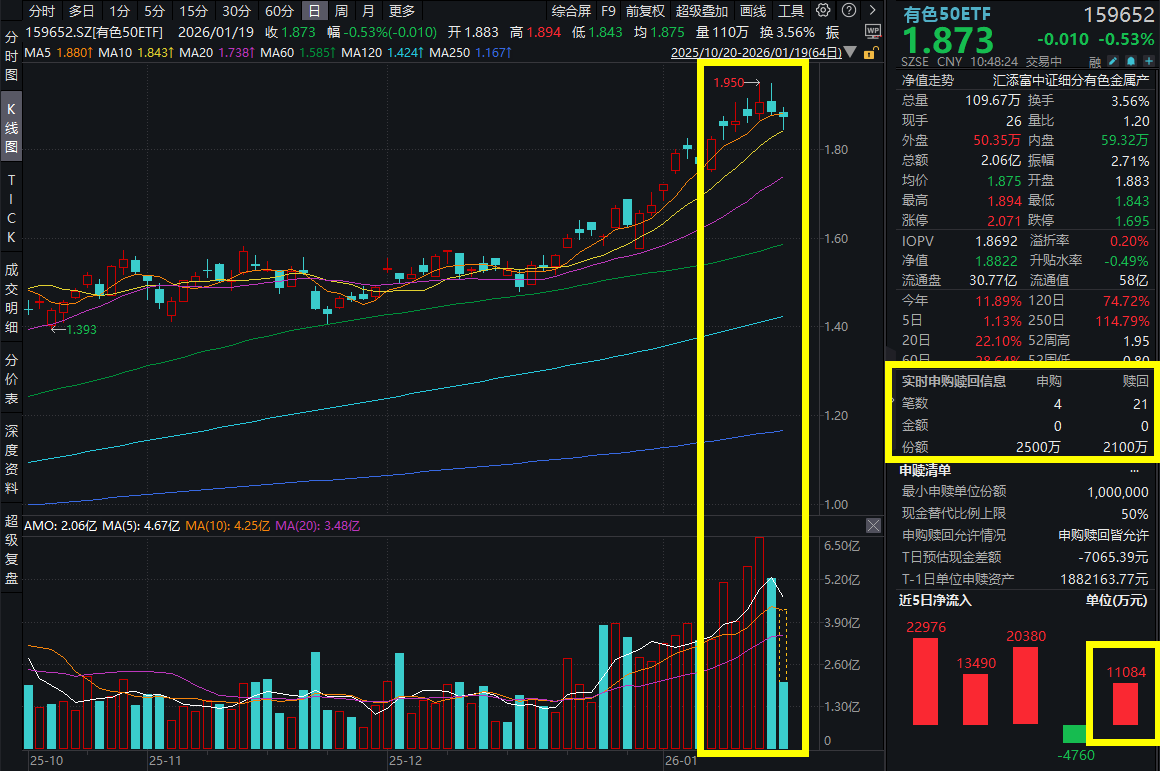
Task: Open the price alert bell icon
Action: [1131, 61]
